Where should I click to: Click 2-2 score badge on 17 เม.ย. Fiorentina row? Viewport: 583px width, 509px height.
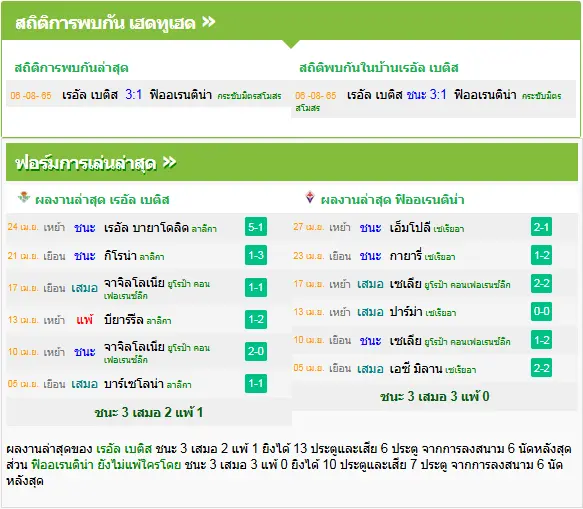click(x=541, y=283)
